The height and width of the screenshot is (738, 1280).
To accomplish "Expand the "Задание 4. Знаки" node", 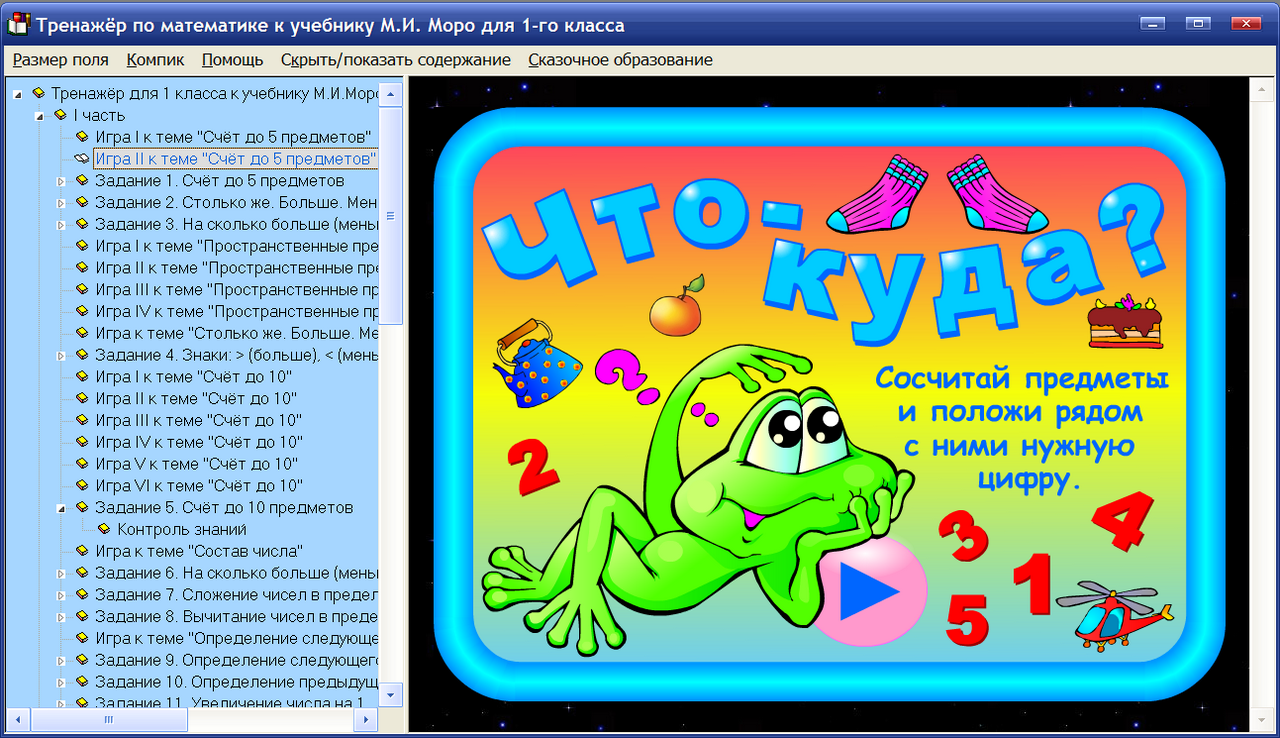I will [61, 355].
